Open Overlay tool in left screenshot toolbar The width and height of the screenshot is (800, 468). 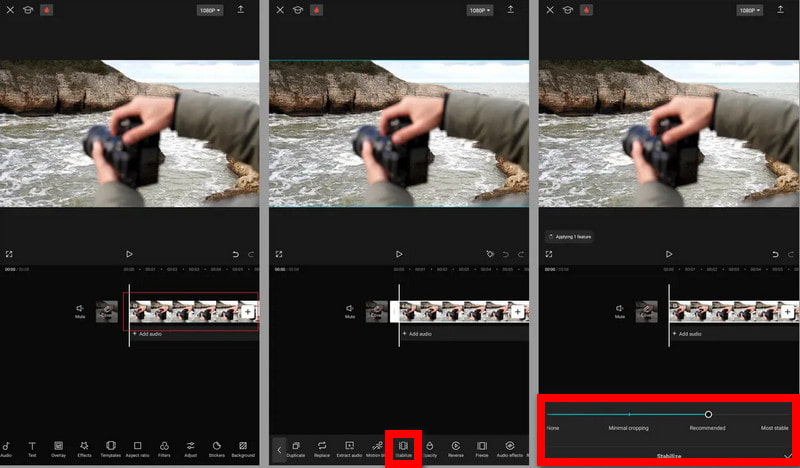click(58, 449)
